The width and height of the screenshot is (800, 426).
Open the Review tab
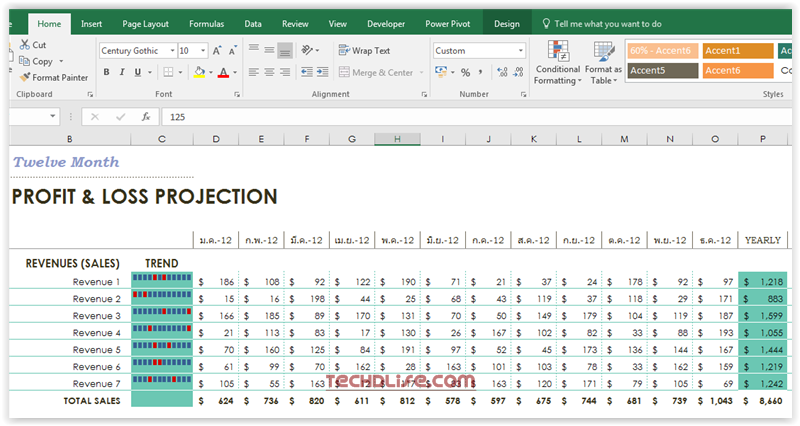(x=295, y=24)
